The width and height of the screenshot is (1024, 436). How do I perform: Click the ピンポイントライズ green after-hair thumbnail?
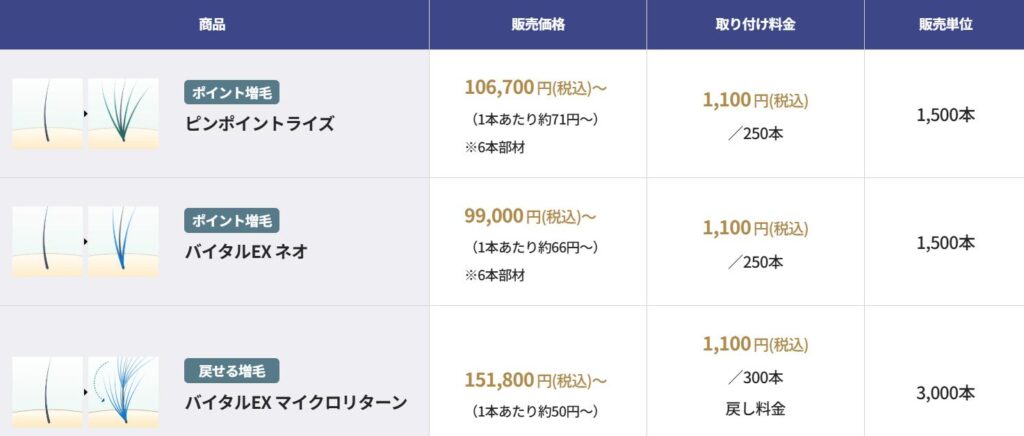pyautogui.click(x=123, y=114)
